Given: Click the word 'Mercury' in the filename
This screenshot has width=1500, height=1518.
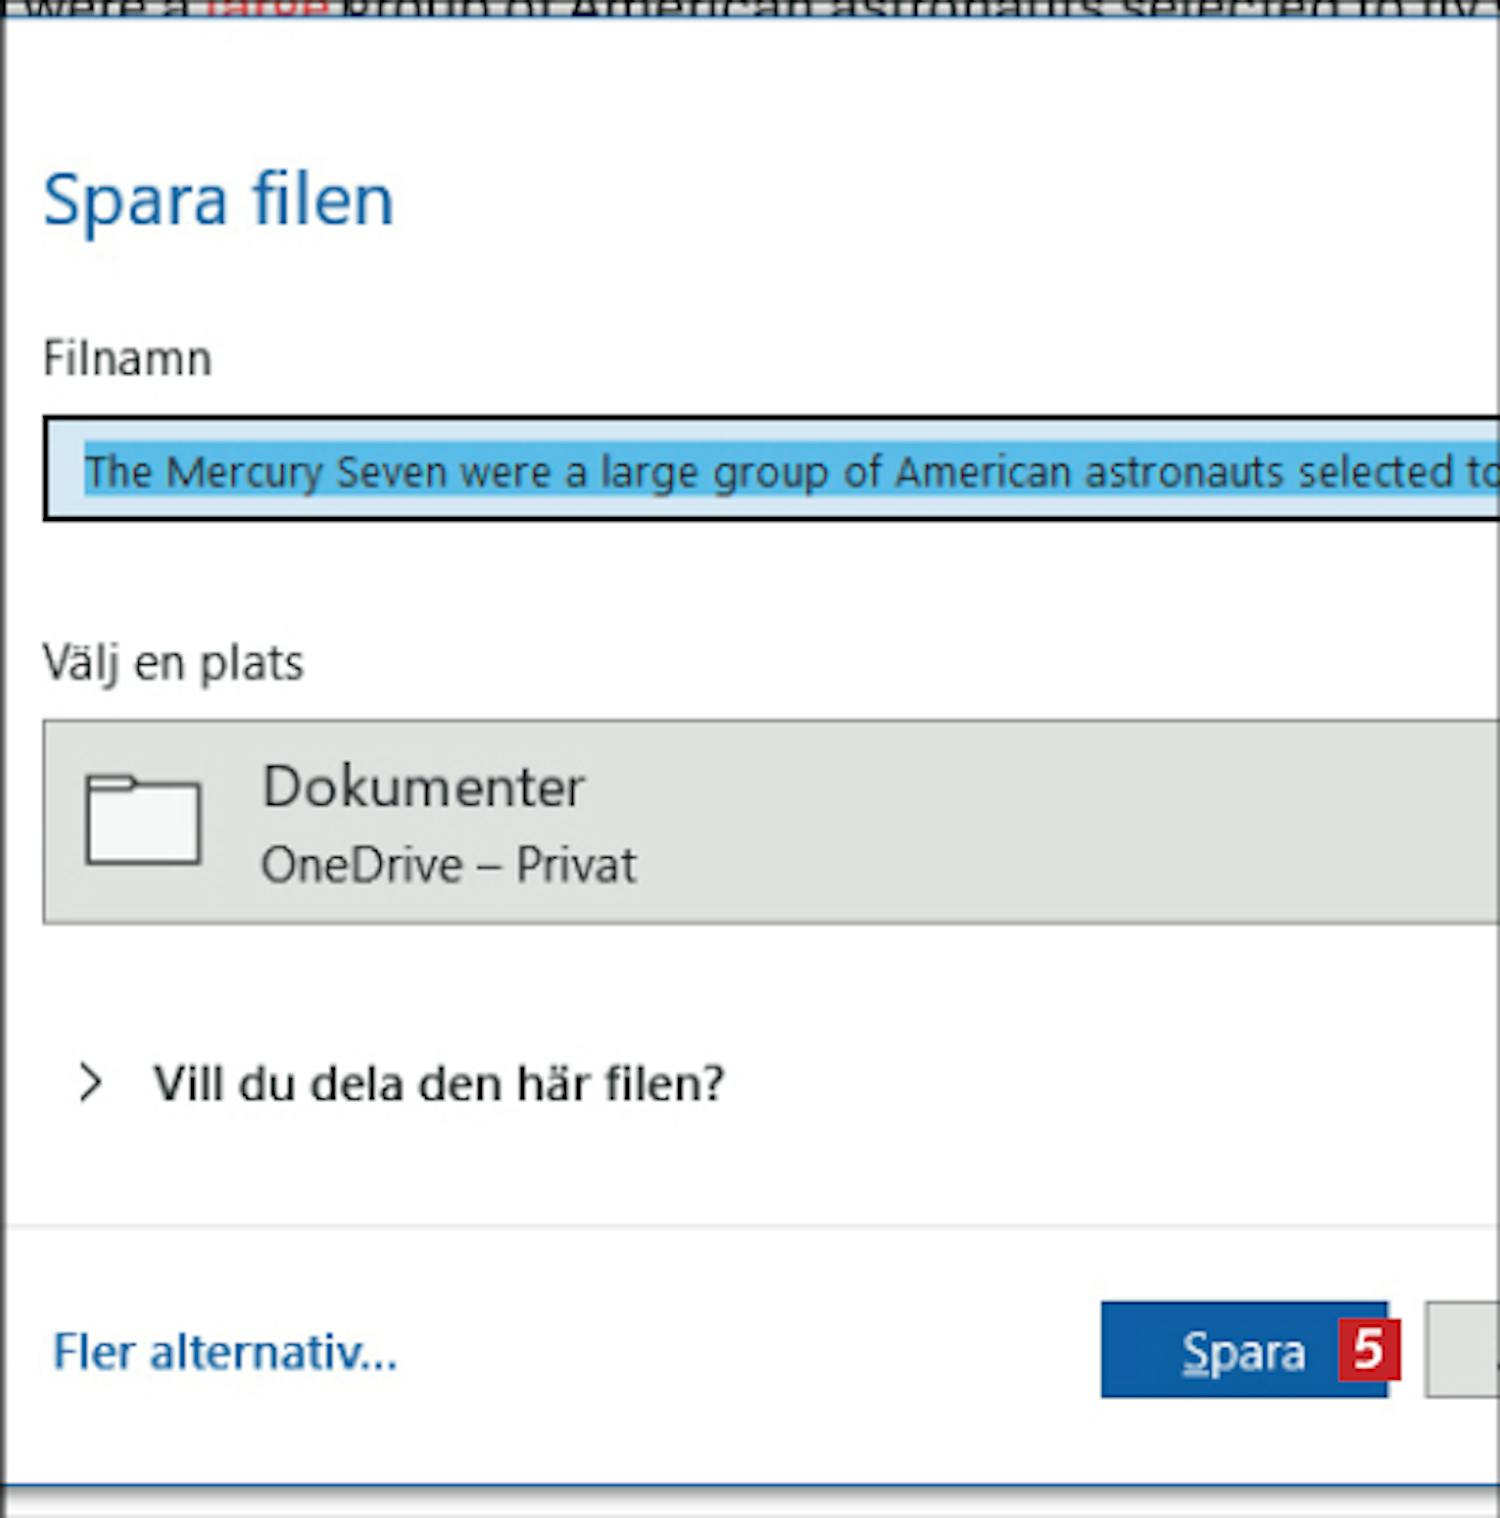Looking at the screenshot, I should click(244, 472).
